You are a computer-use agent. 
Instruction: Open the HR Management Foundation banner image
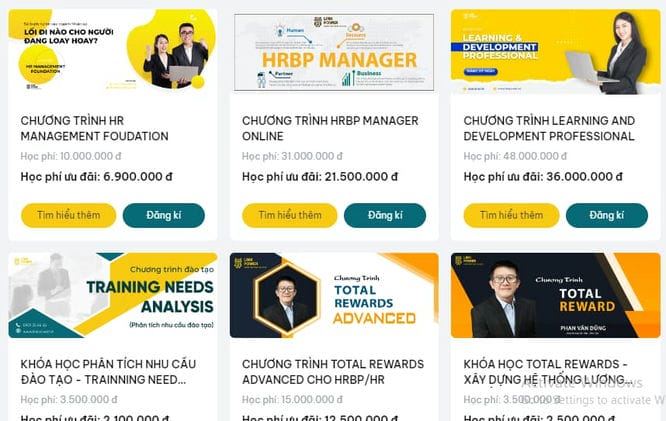pyautogui.click(x=113, y=51)
